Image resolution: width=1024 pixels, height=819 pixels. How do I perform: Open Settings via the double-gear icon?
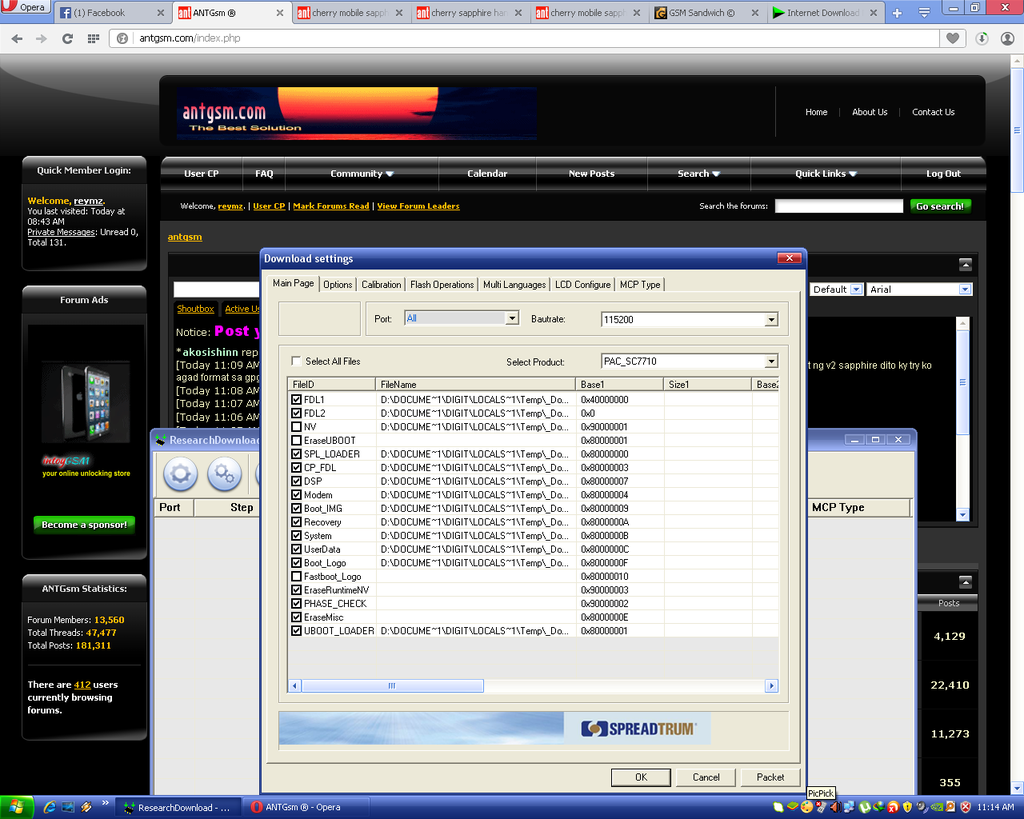(x=225, y=474)
